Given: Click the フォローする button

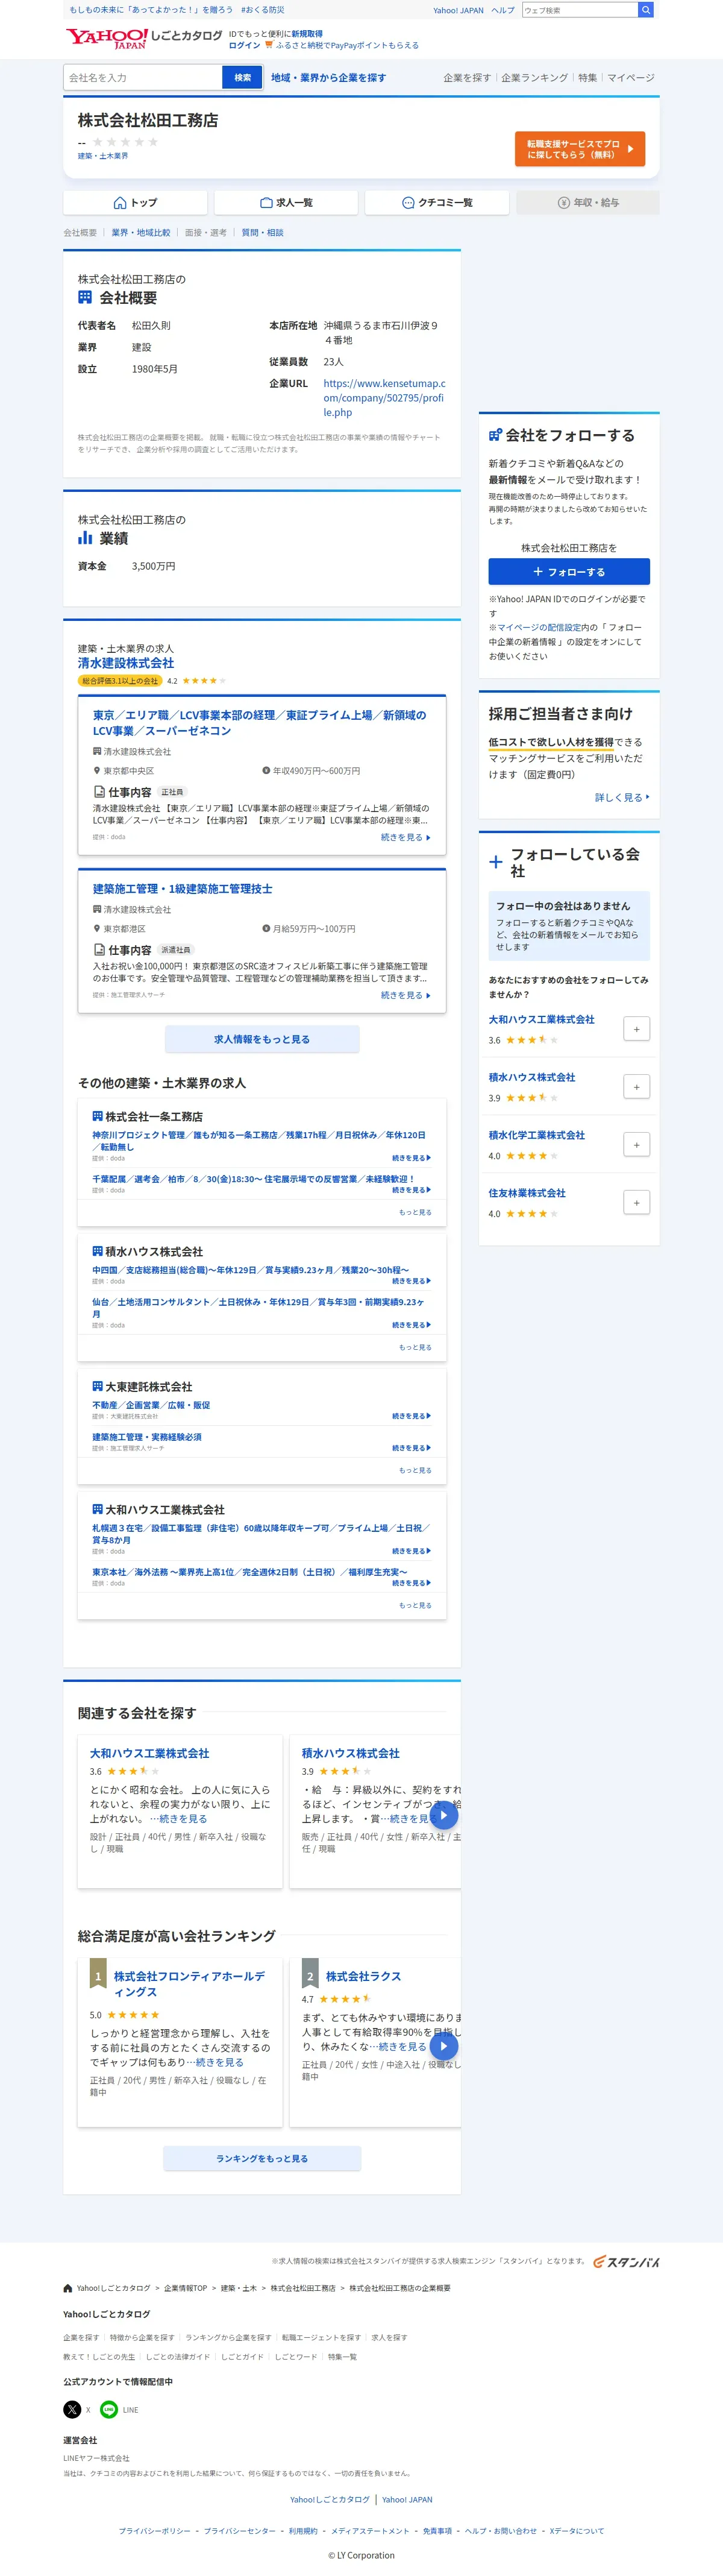Looking at the screenshot, I should 569,572.
